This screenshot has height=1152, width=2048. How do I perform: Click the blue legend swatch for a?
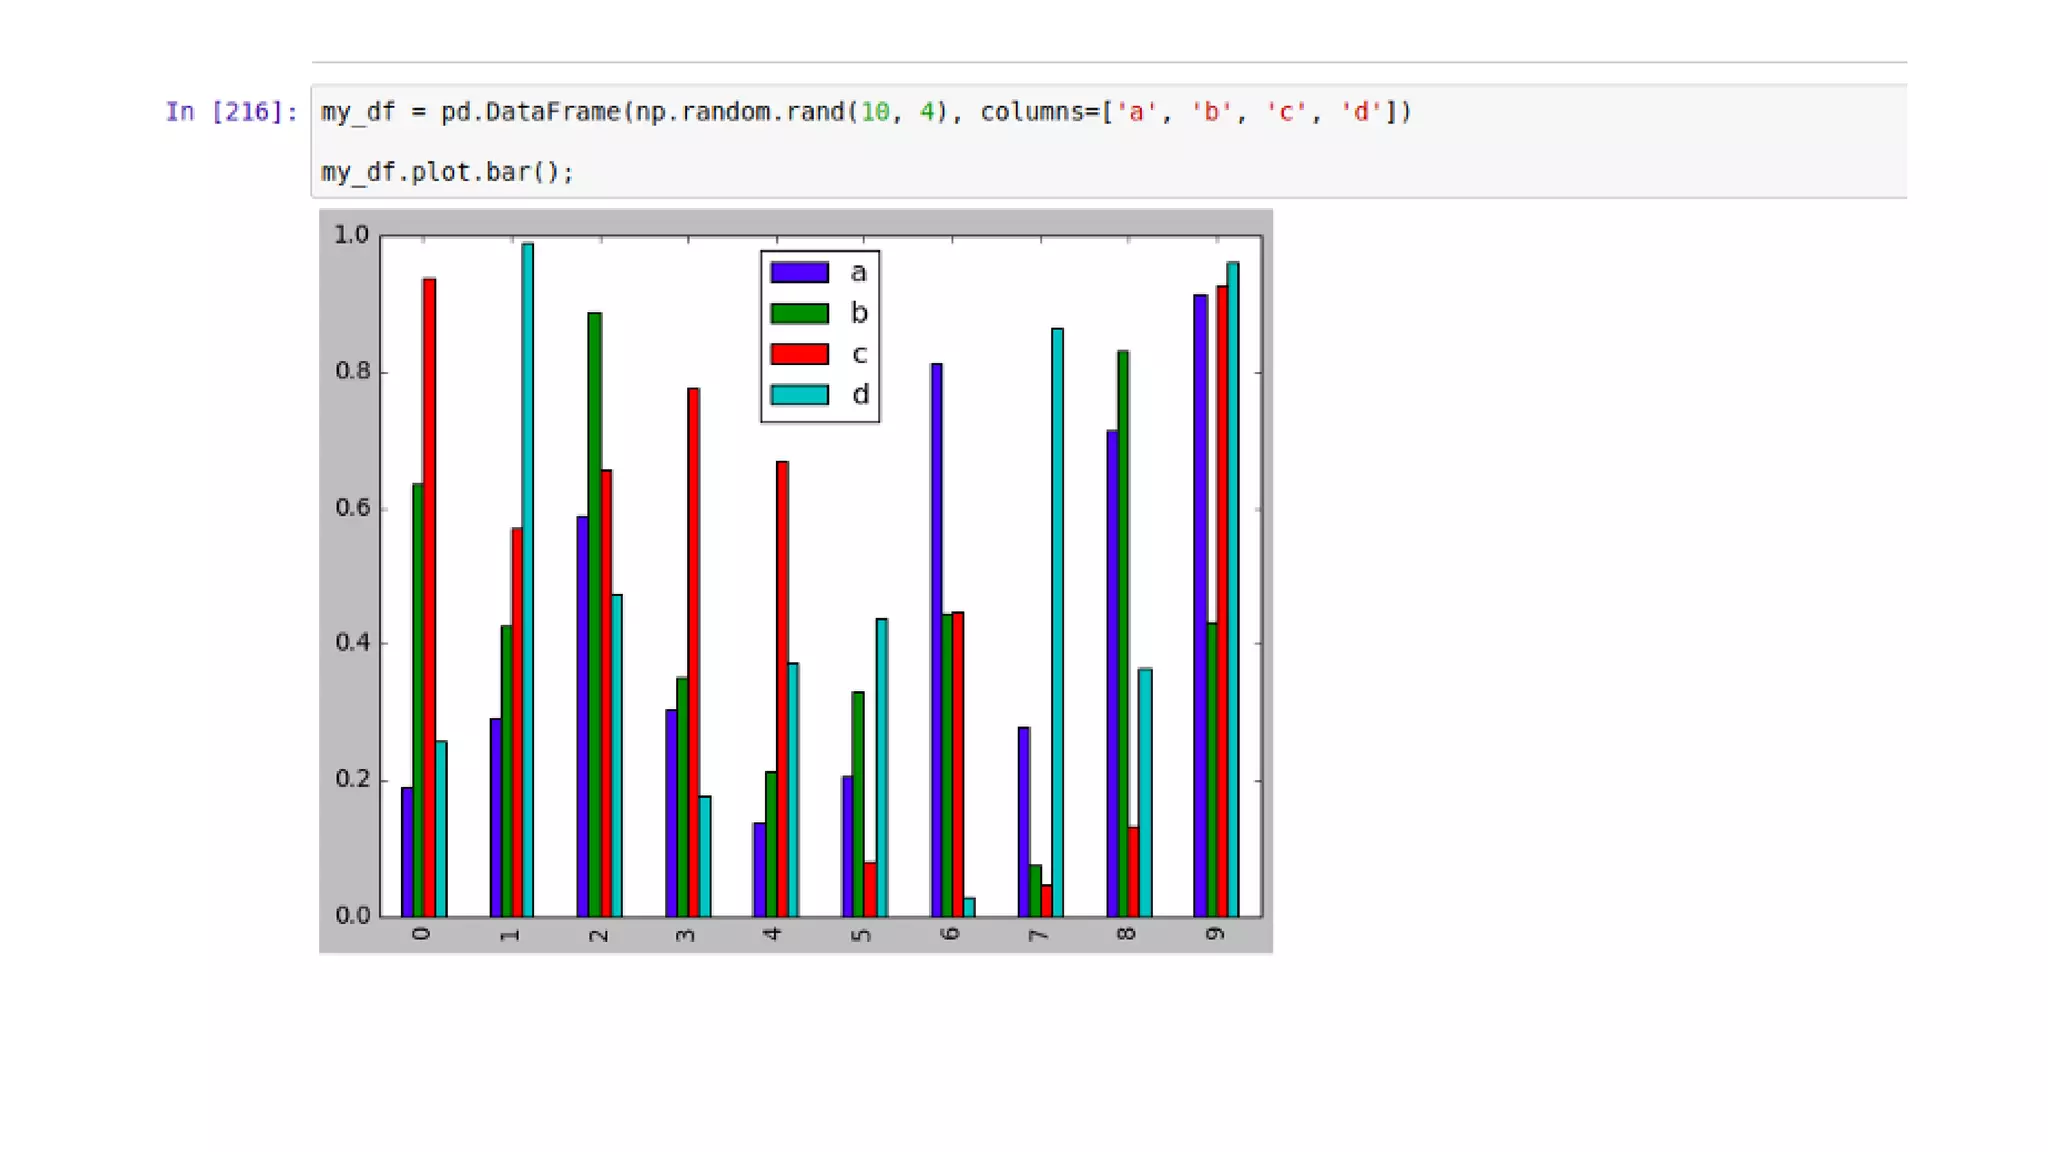(x=799, y=272)
